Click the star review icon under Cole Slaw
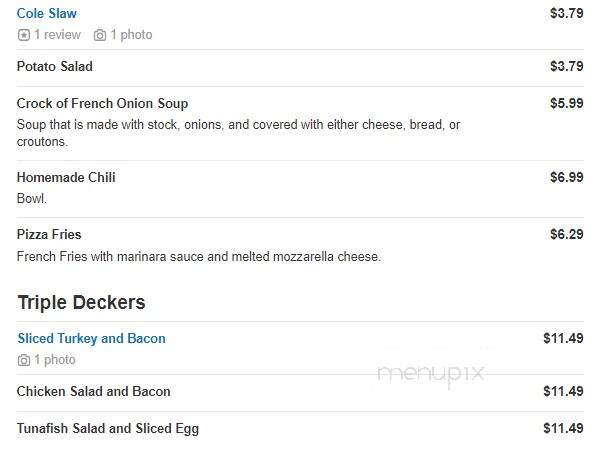This screenshot has width=610, height=456. pos(24,35)
